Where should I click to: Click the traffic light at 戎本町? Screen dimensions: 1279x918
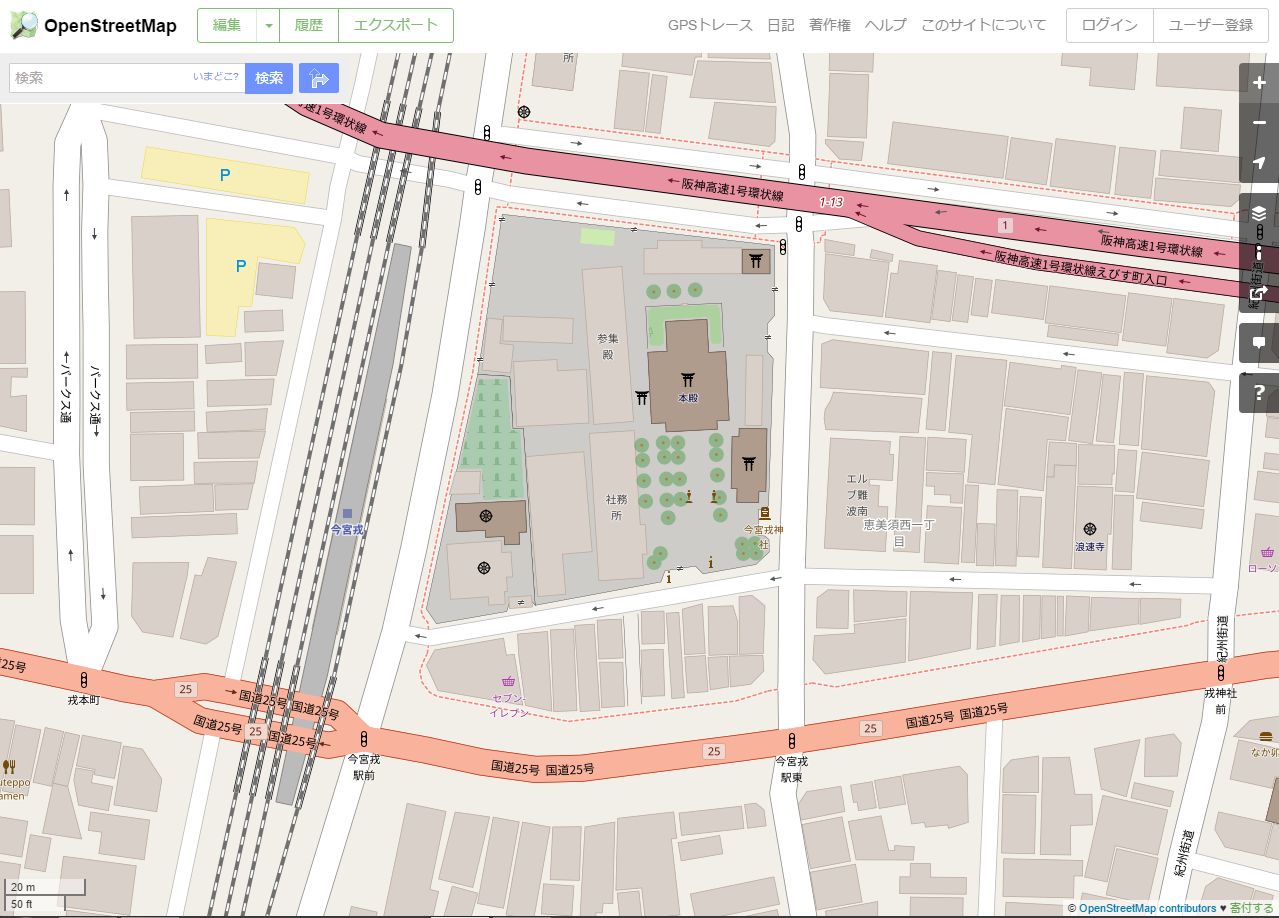point(83,680)
